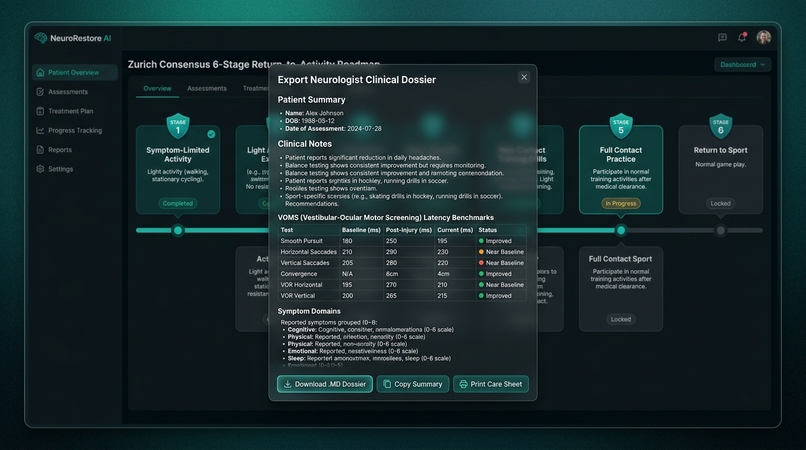Click the NeuroRestore AI brain logo

41,38
